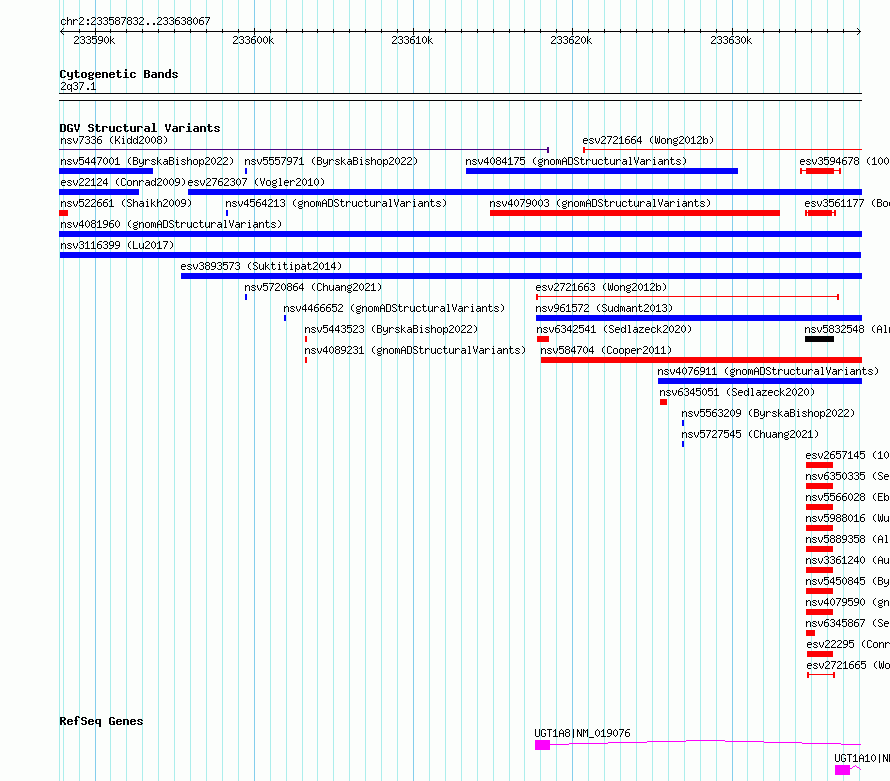Click nsv5443523 (ByrskaBishop2022) label
This screenshot has width=890, height=781.
(x=391, y=329)
